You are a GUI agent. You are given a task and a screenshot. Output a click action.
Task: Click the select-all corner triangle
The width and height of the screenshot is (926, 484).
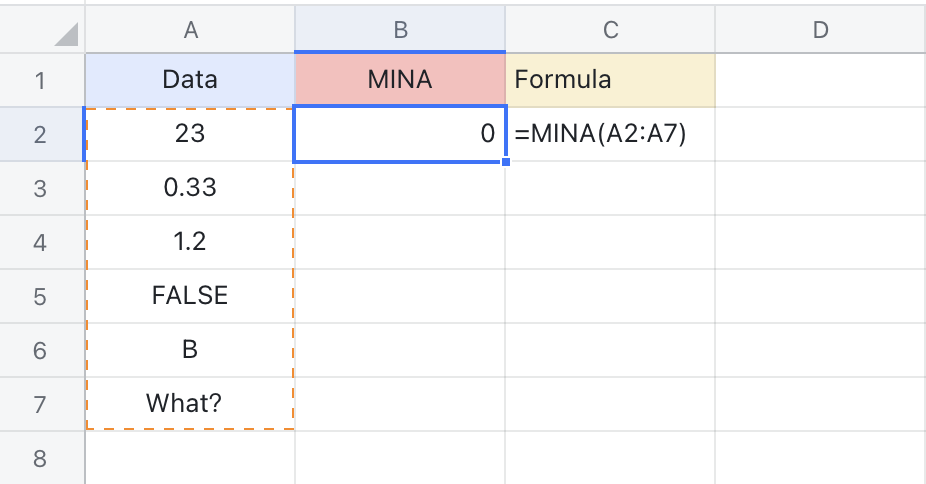click(66, 36)
